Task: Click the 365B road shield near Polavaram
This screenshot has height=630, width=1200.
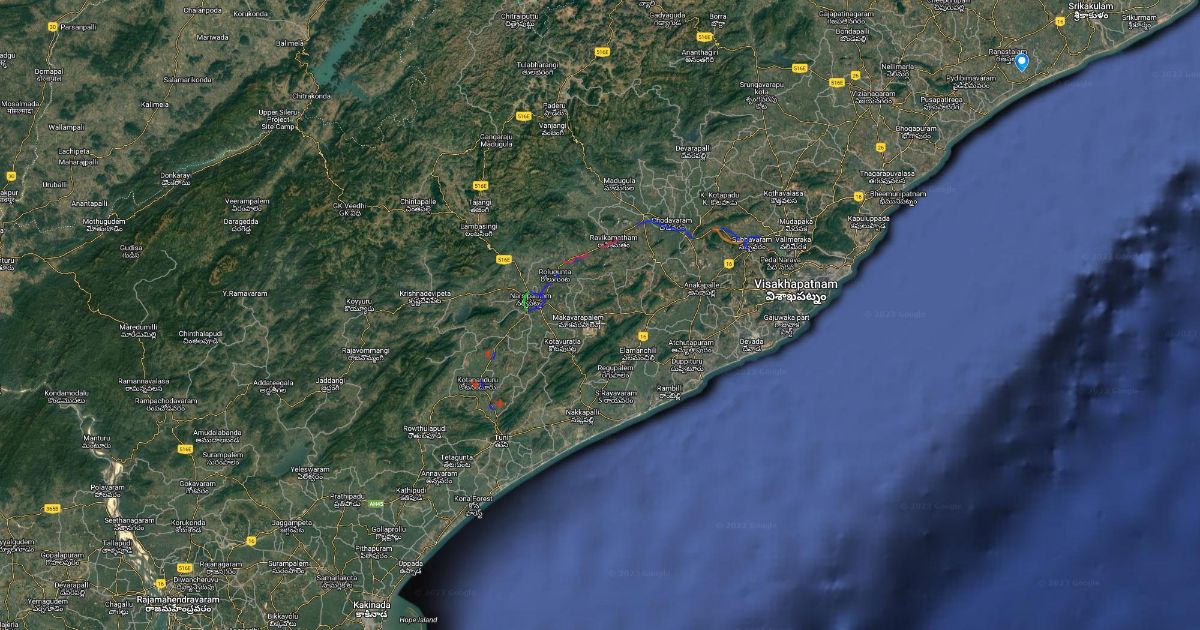Action: click(x=52, y=508)
